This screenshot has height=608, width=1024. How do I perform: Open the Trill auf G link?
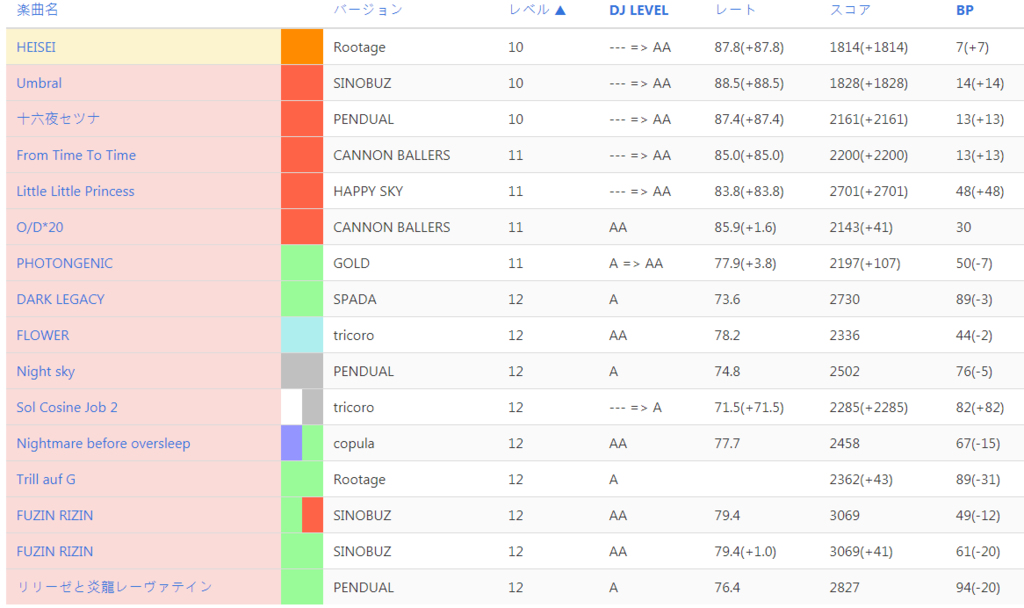click(46, 479)
